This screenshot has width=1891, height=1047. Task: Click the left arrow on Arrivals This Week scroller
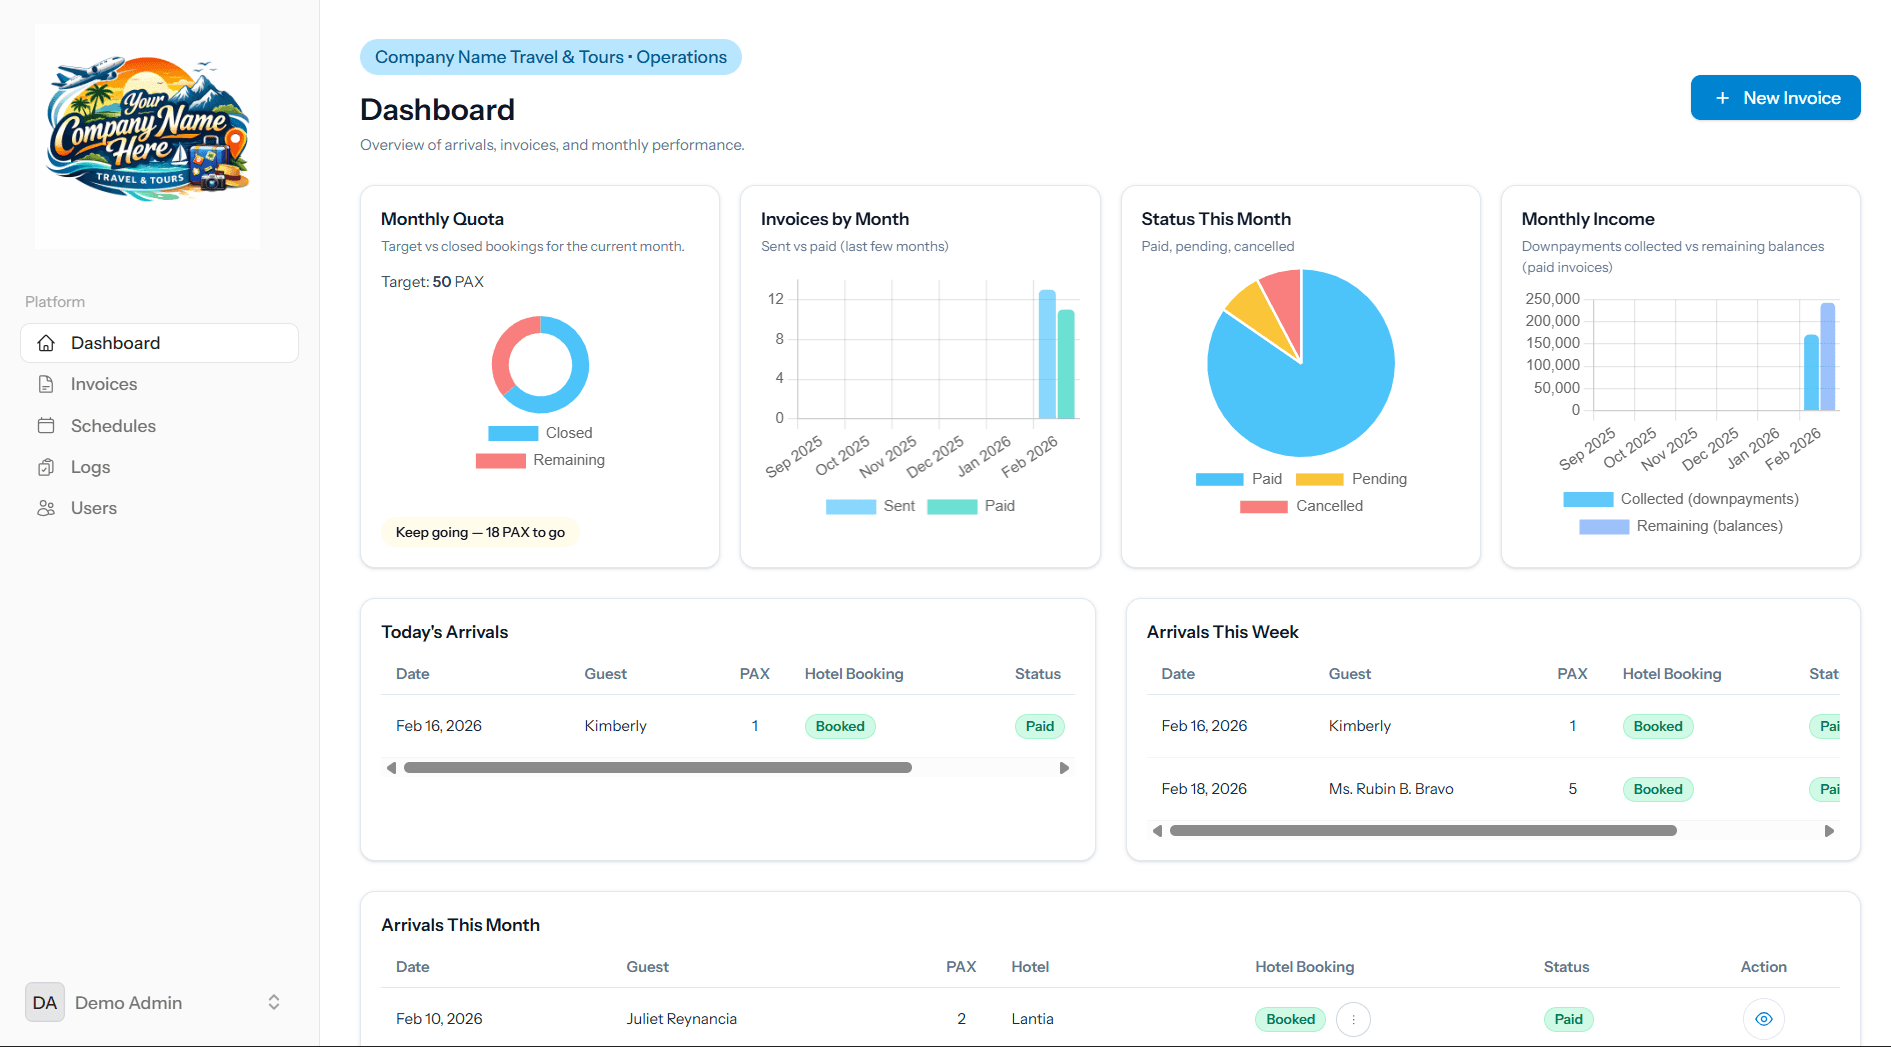click(x=1157, y=830)
